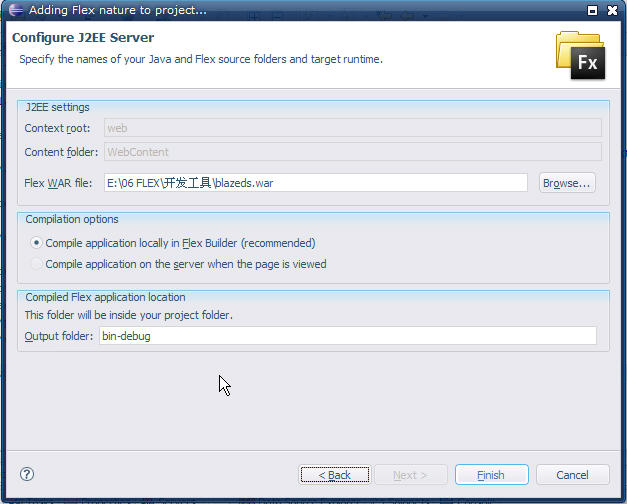The image size is (627, 504).
Task: Browse for the Flex WAR file
Action: 567,183
